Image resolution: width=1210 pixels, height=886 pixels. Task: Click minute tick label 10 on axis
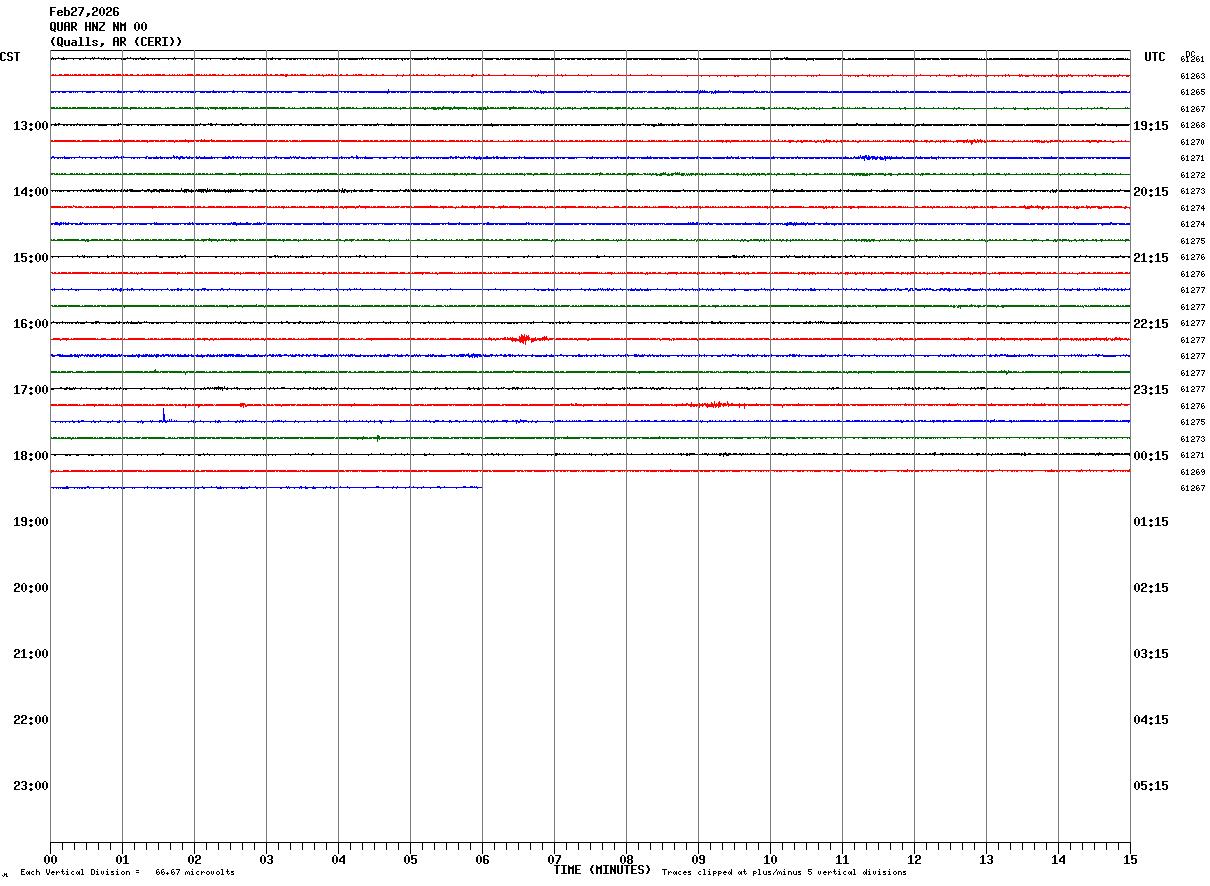point(770,860)
